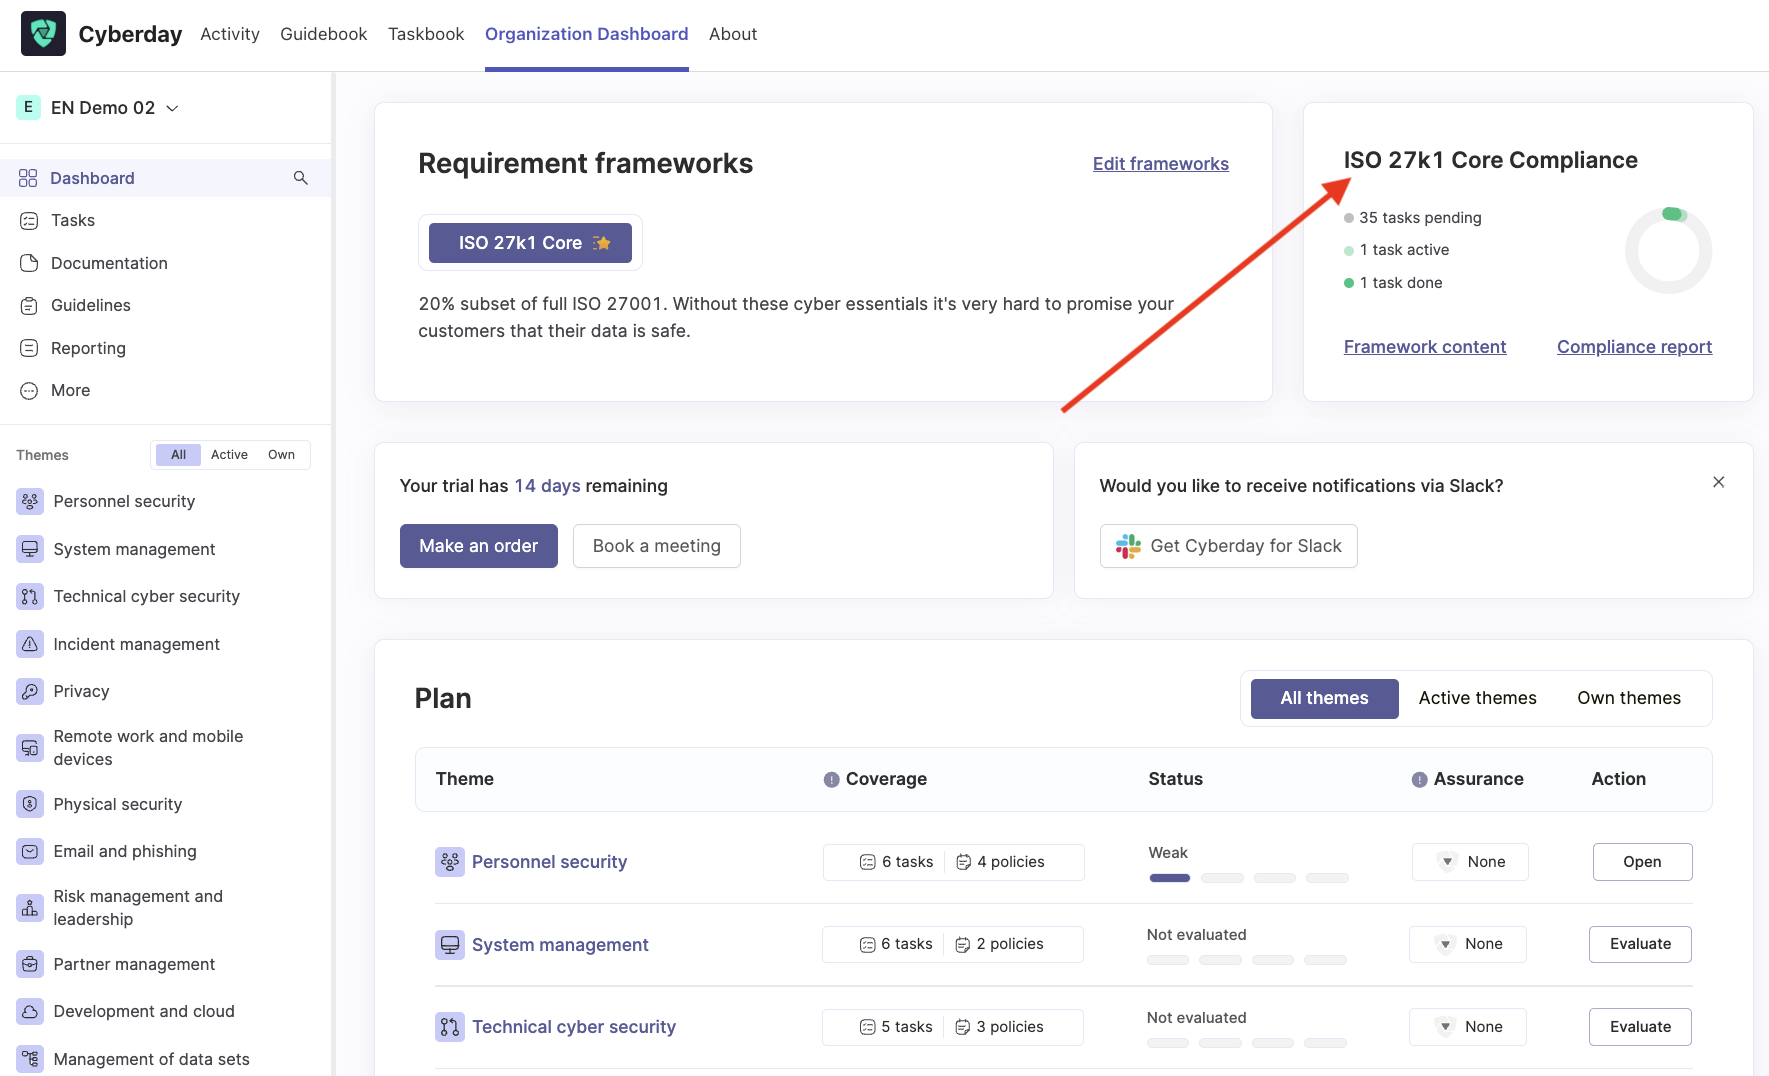Click Assurance column info icon

click(1419, 780)
